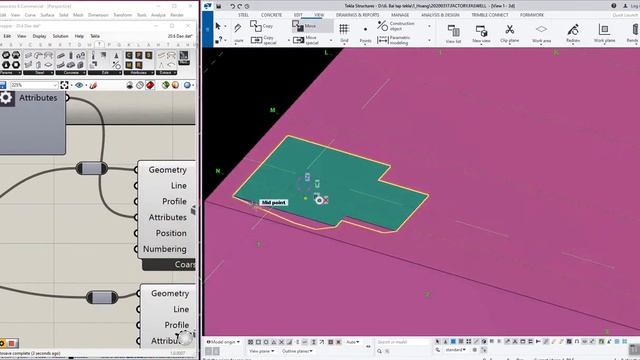Click the Numbering input parameter
The width and height of the screenshot is (640, 360).
pyautogui.click(x=164, y=249)
